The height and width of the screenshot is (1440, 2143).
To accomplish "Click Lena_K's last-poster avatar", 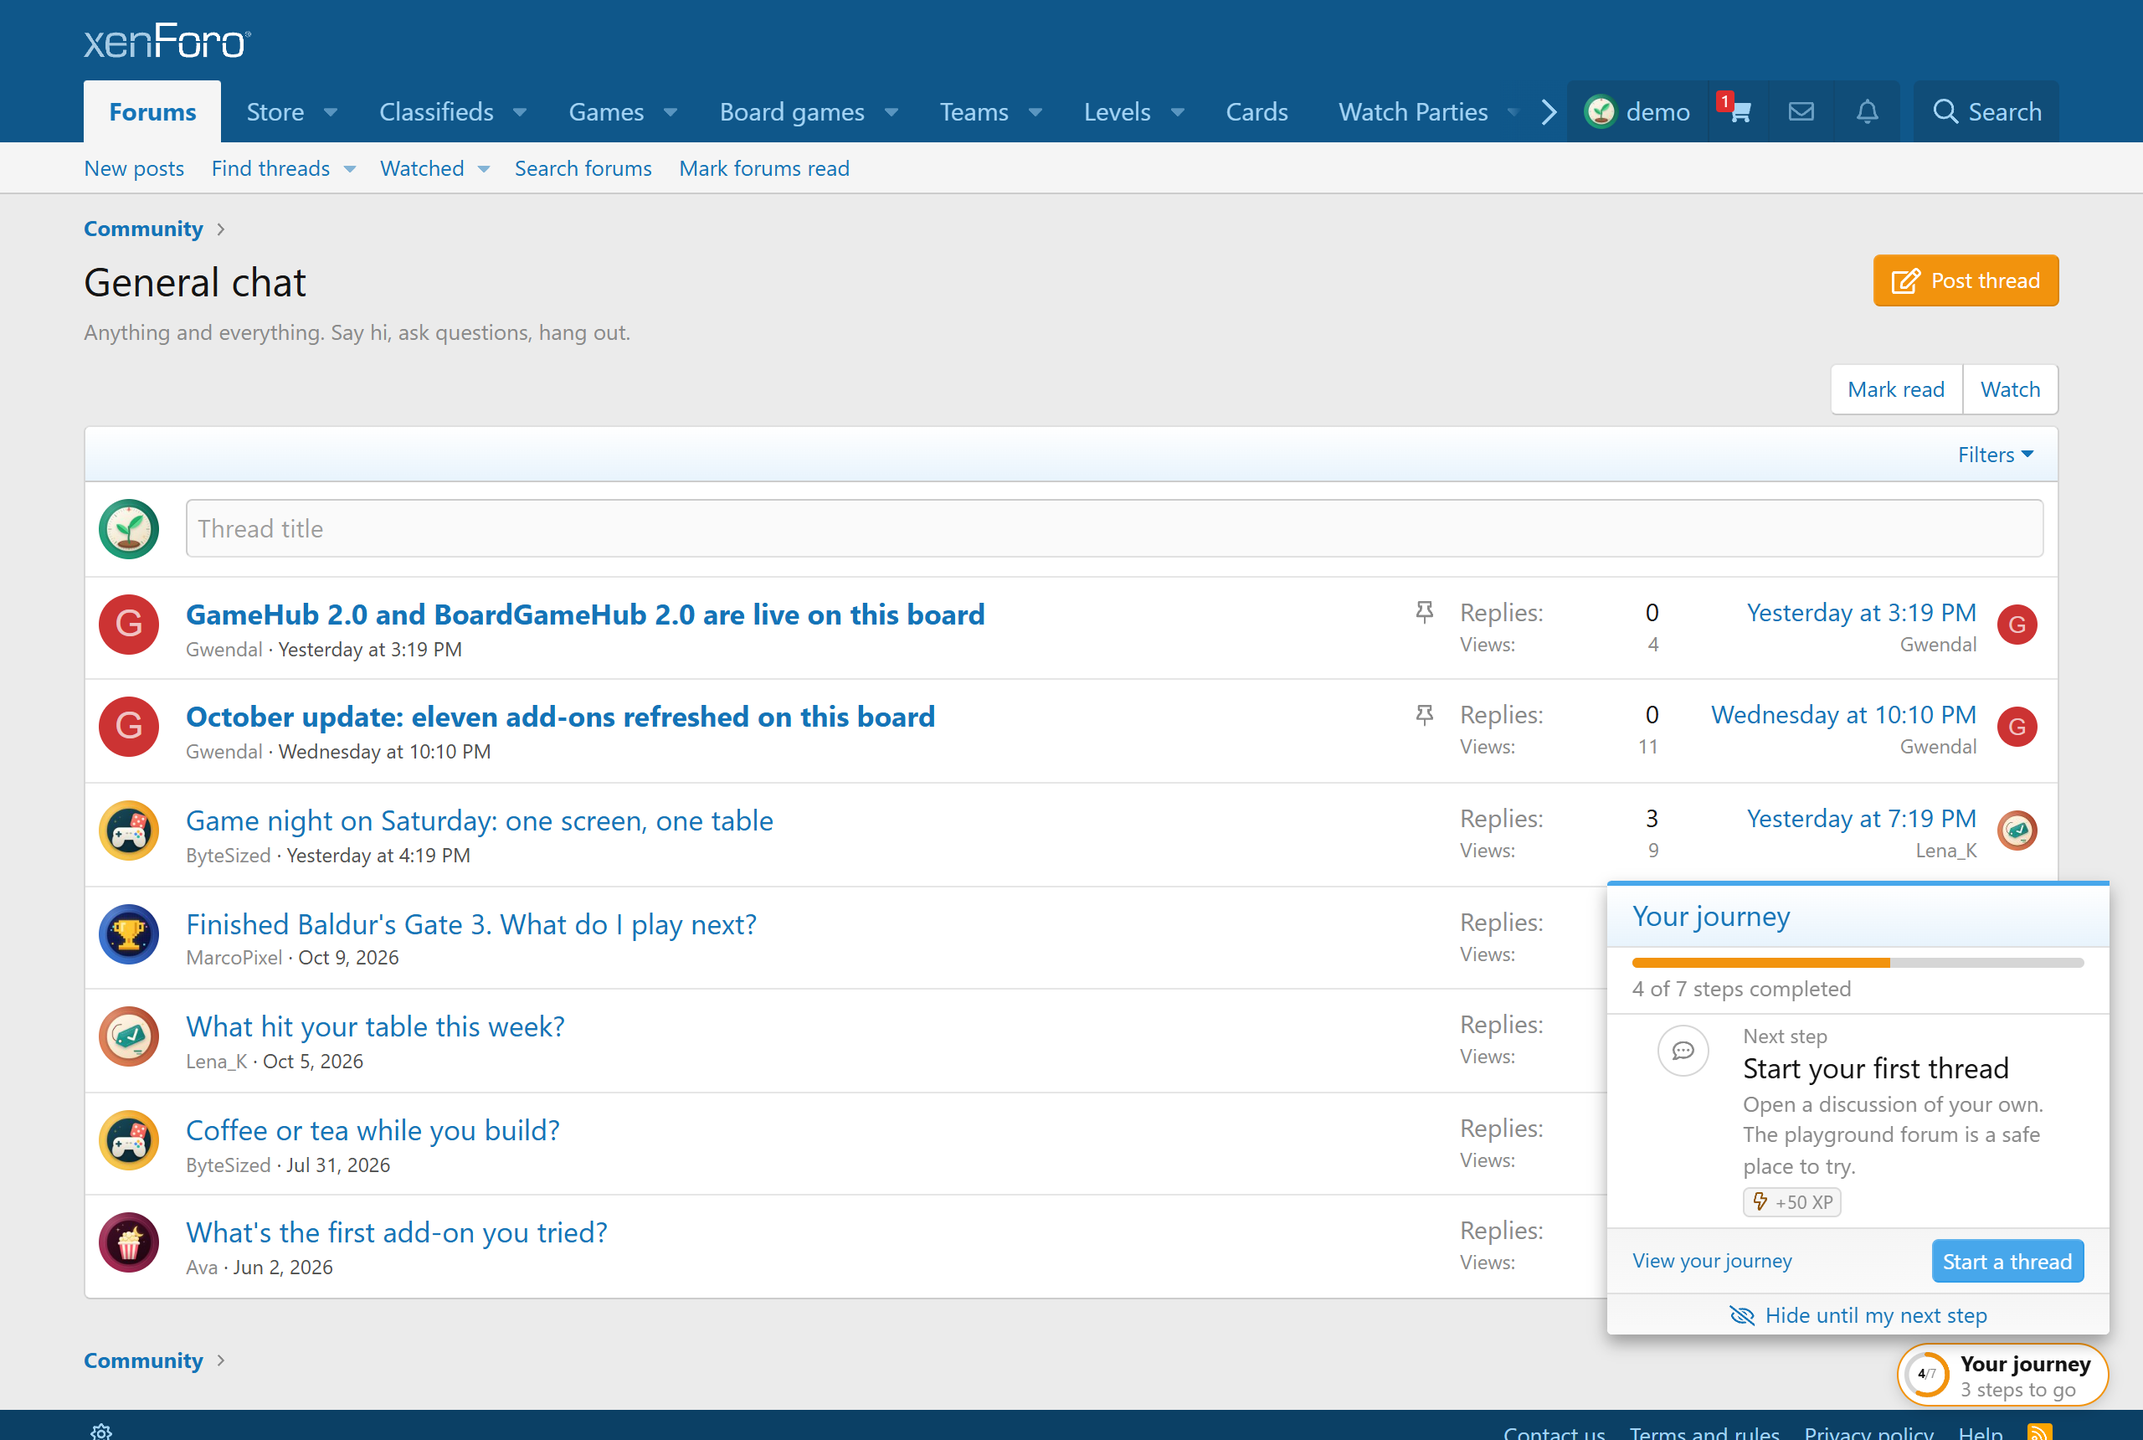I will 2017,830.
